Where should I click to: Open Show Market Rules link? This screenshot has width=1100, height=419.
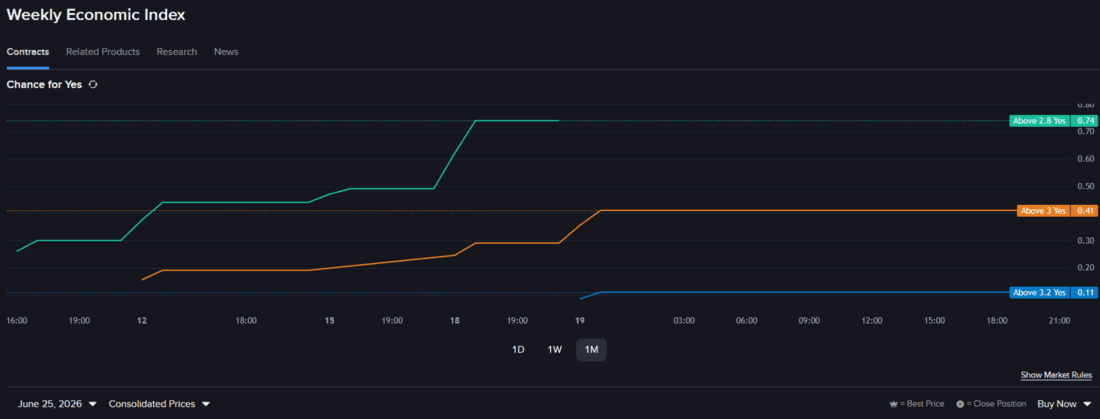(x=1056, y=375)
